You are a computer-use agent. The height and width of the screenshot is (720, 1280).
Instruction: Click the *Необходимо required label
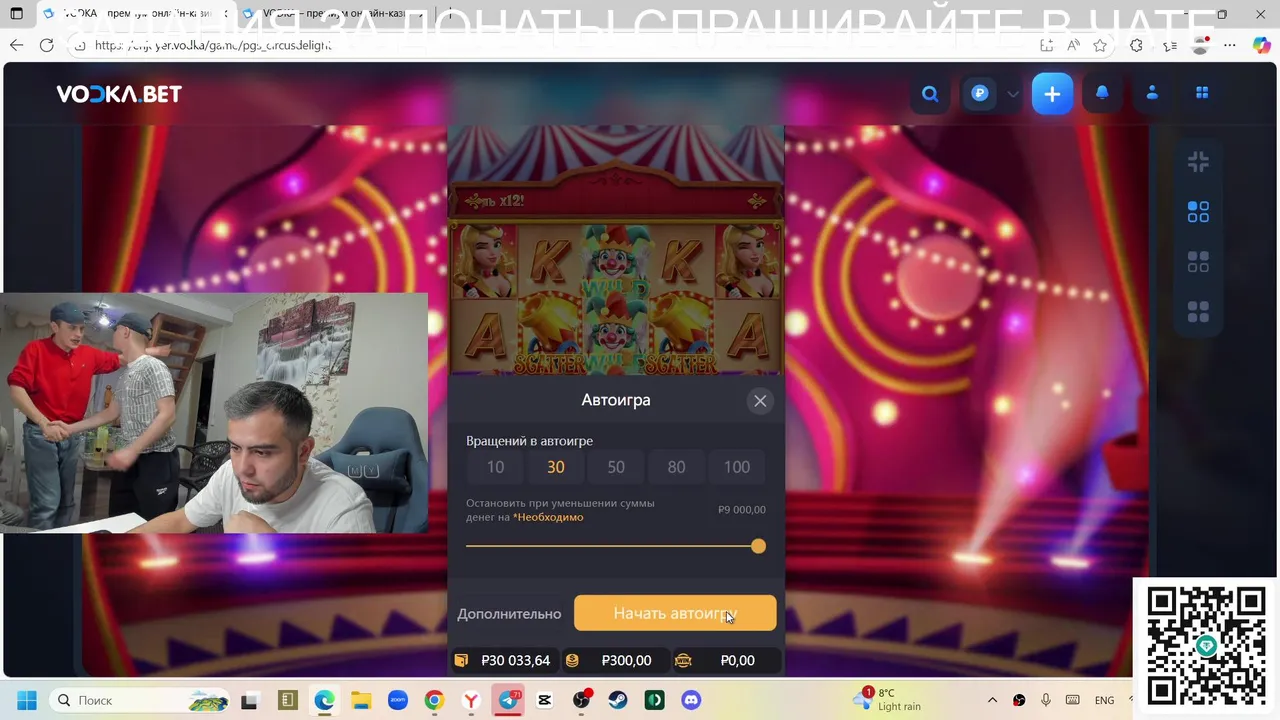point(548,517)
